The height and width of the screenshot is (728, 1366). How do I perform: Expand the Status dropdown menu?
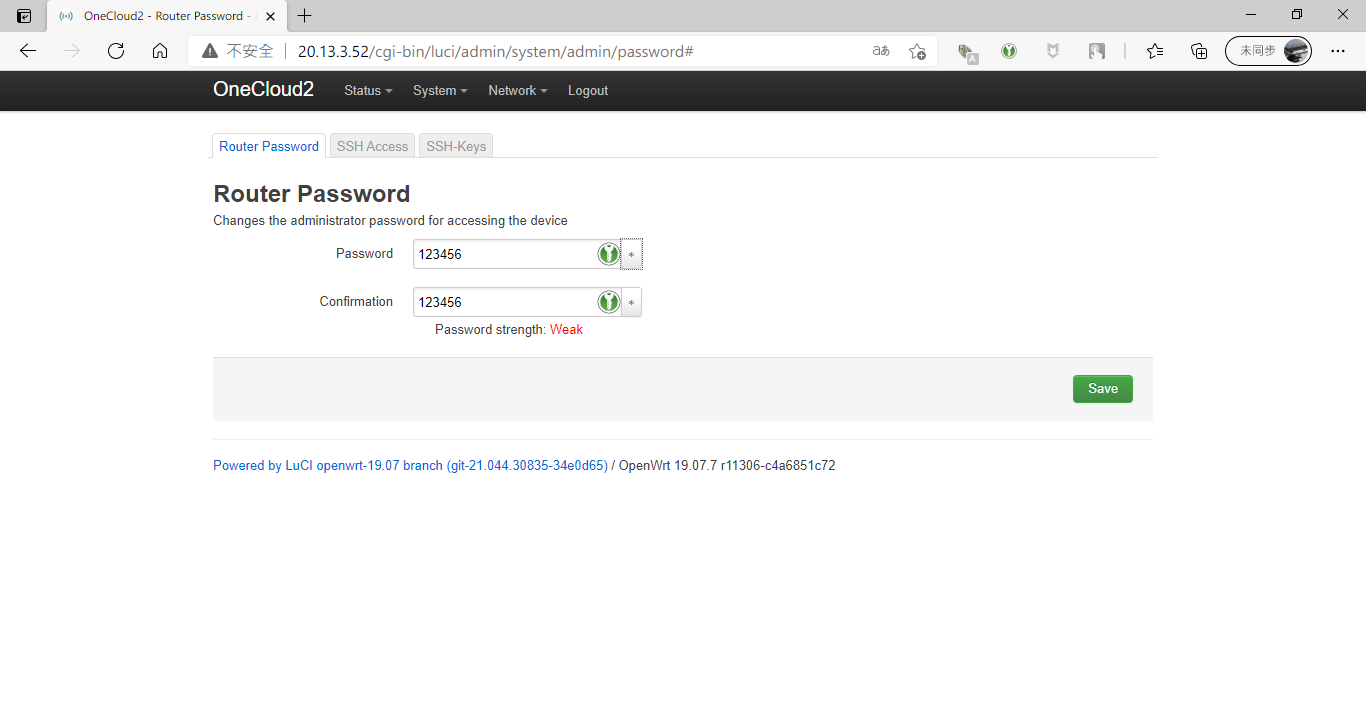click(x=367, y=91)
